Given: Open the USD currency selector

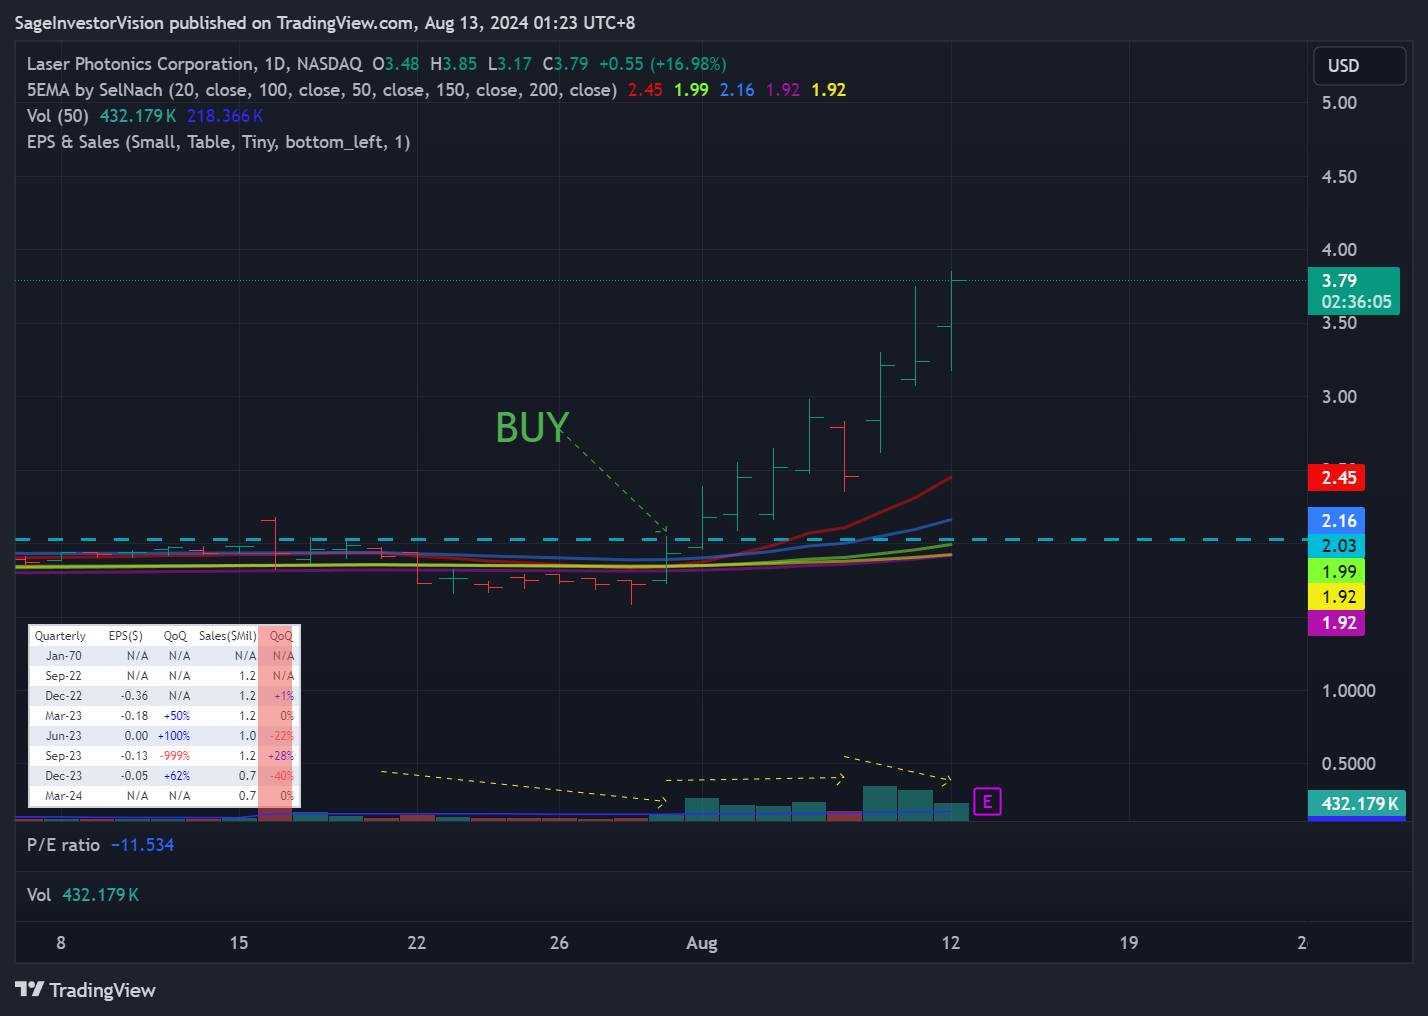Looking at the screenshot, I should (1359, 66).
